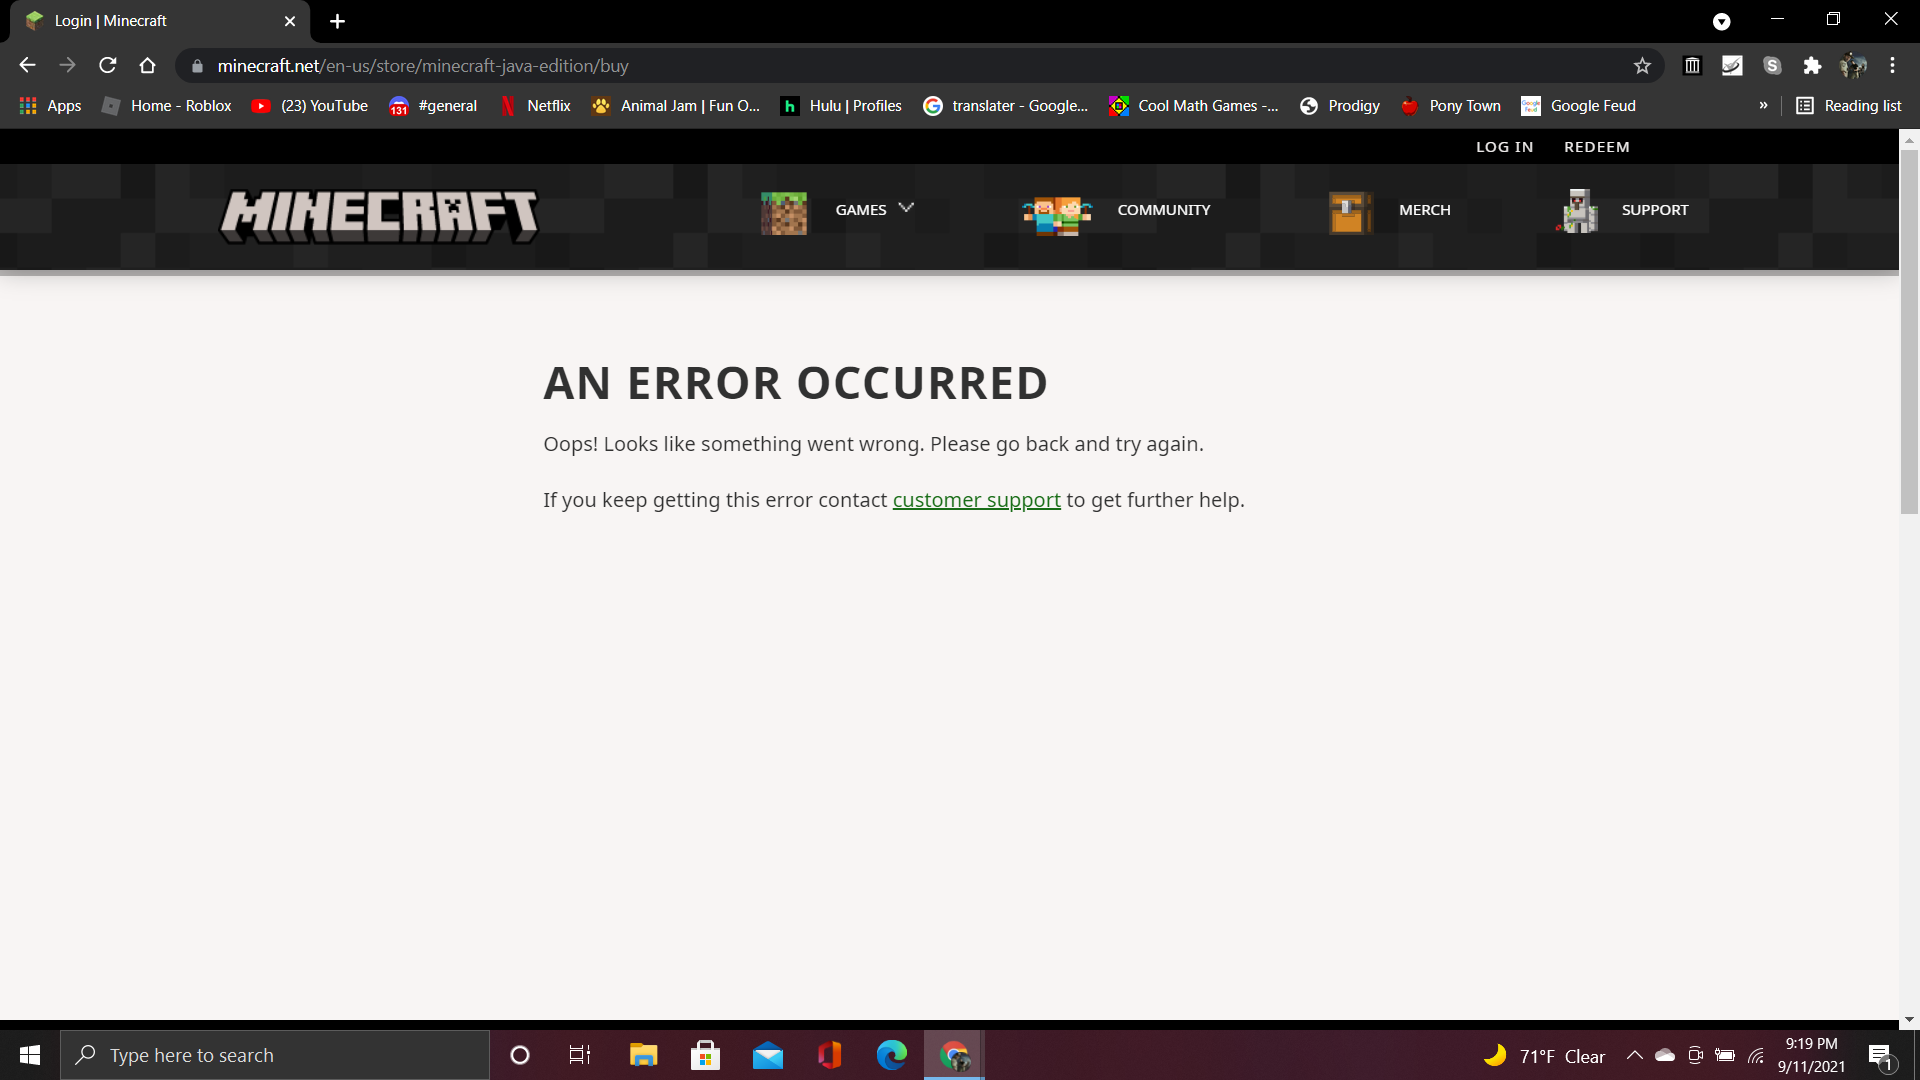Show more bookmarks overflow chevron
Viewport: 1920px width, 1080px height.
coord(1763,106)
